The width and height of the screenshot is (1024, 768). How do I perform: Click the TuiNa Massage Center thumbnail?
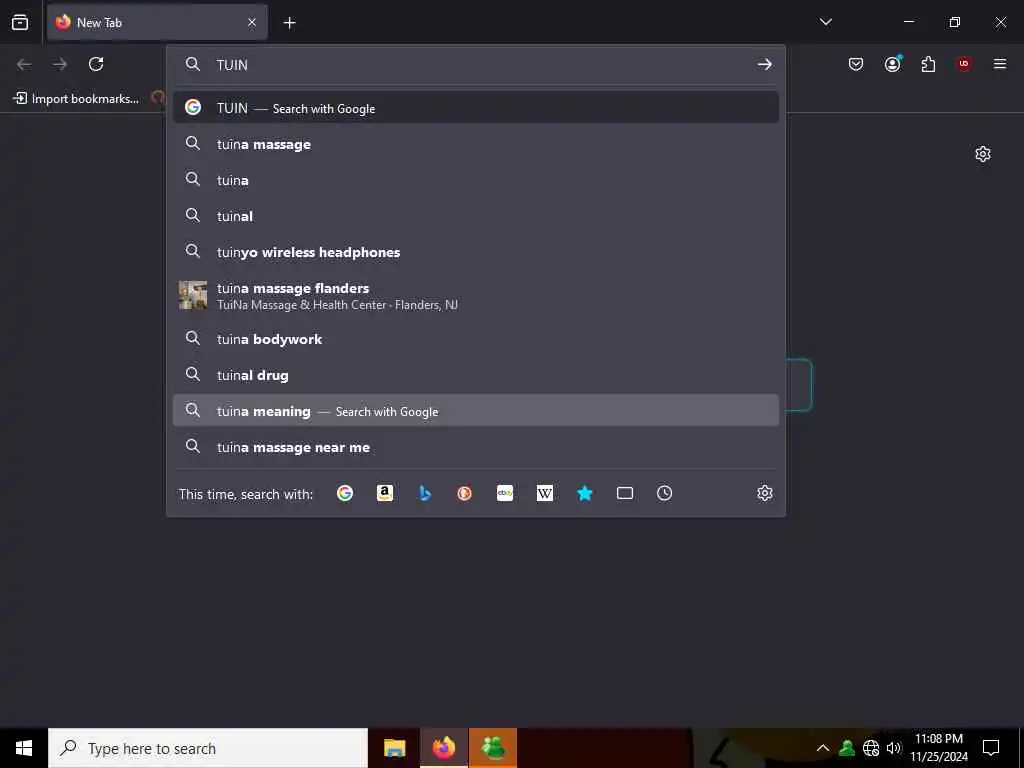pos(193,295)
